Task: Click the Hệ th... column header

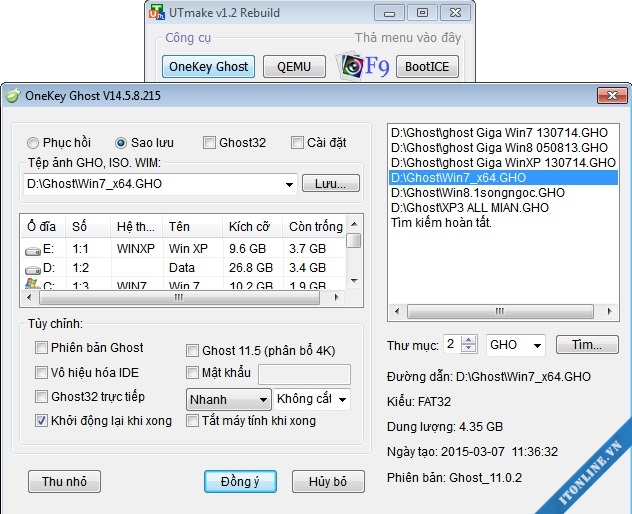Action: coord(136,227)
